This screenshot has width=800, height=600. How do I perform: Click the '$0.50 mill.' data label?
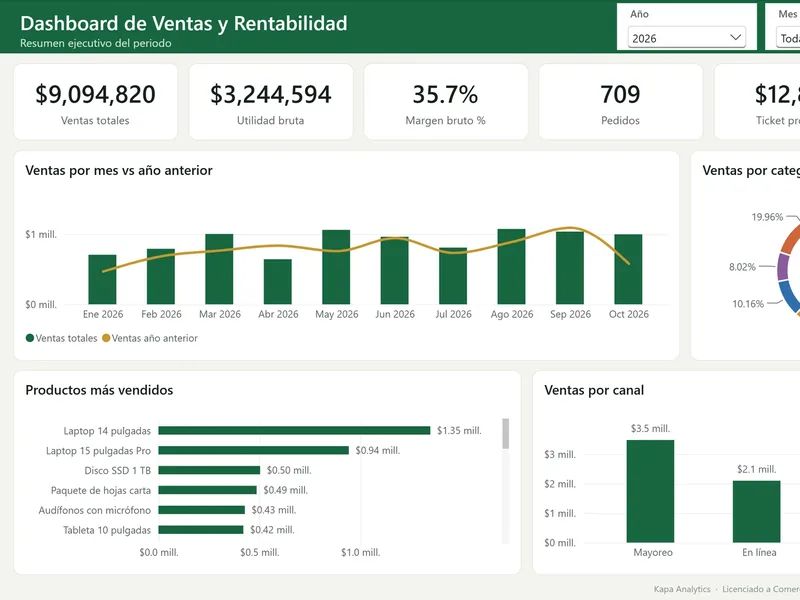point(289,470)
